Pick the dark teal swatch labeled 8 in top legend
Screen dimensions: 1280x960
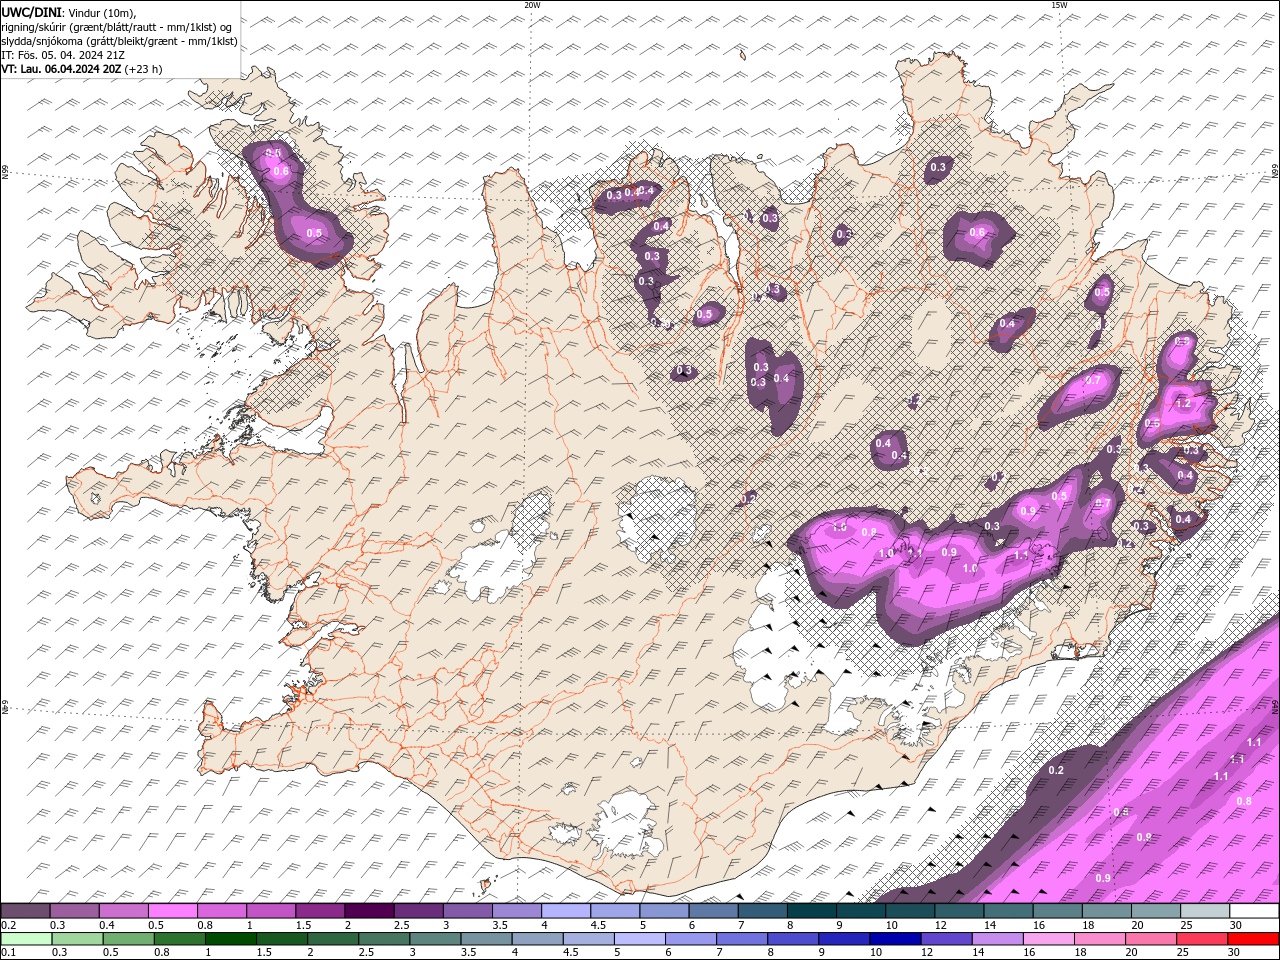click(x=810, y=911)
